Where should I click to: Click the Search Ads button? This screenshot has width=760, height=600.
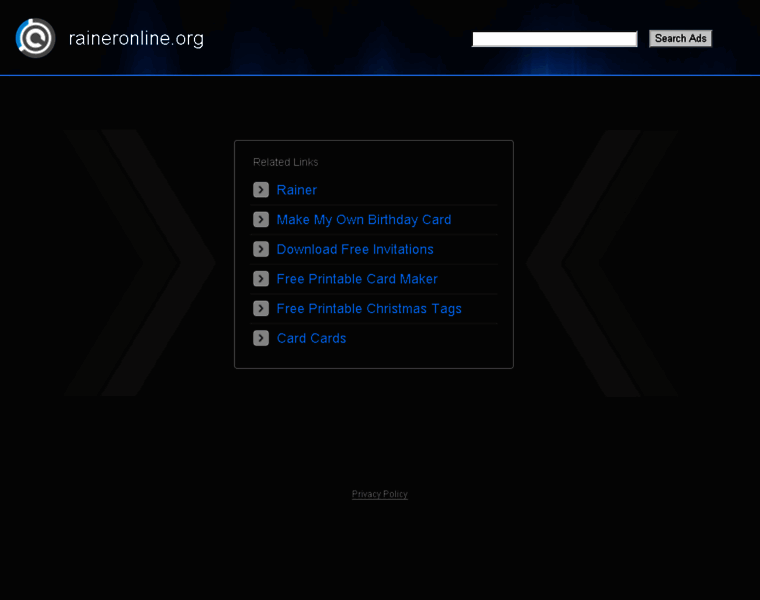(681, 38)
